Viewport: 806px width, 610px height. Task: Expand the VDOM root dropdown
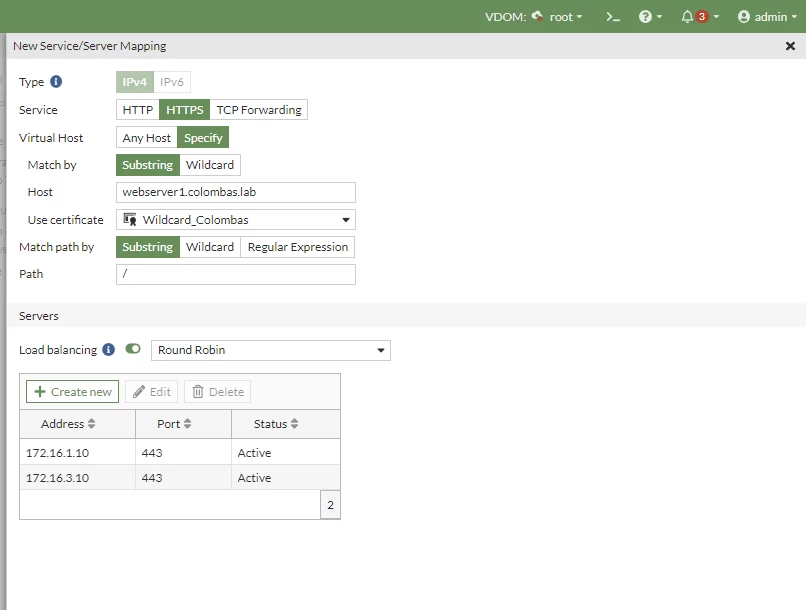565,17
